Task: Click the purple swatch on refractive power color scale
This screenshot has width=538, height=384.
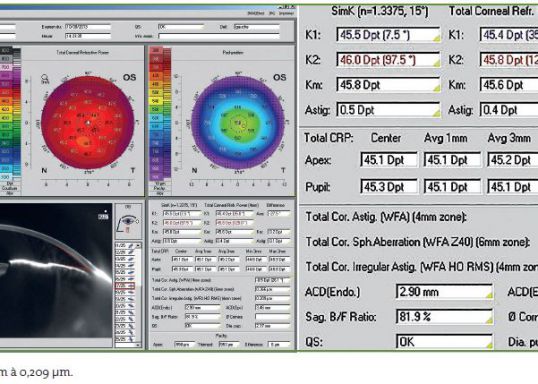Action: tap(6, 75)
